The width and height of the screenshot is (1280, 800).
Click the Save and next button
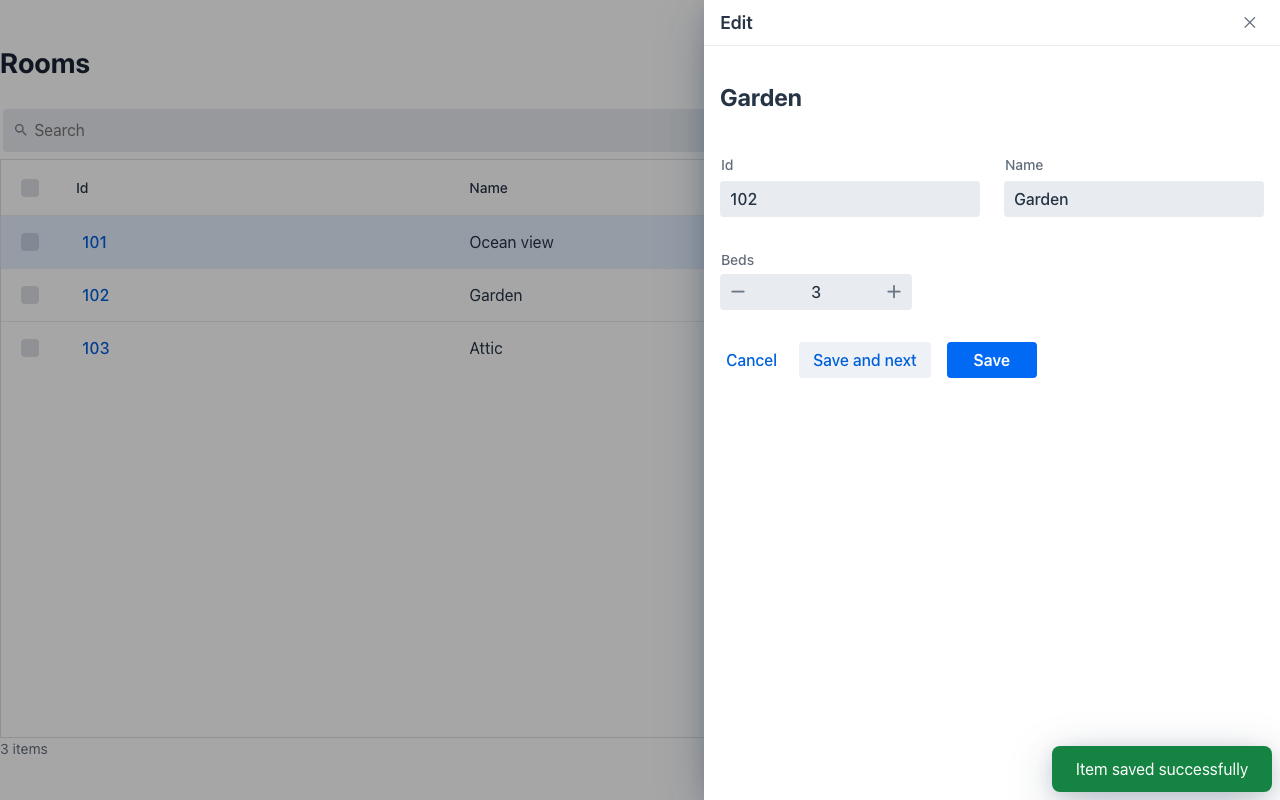(x=865, y=360)
